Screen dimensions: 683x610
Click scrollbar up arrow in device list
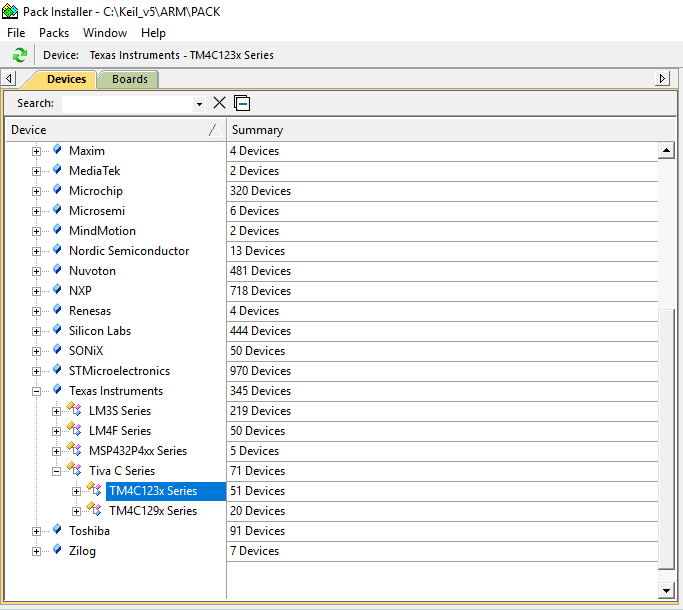pyautogui.click(x=666, y=150)
